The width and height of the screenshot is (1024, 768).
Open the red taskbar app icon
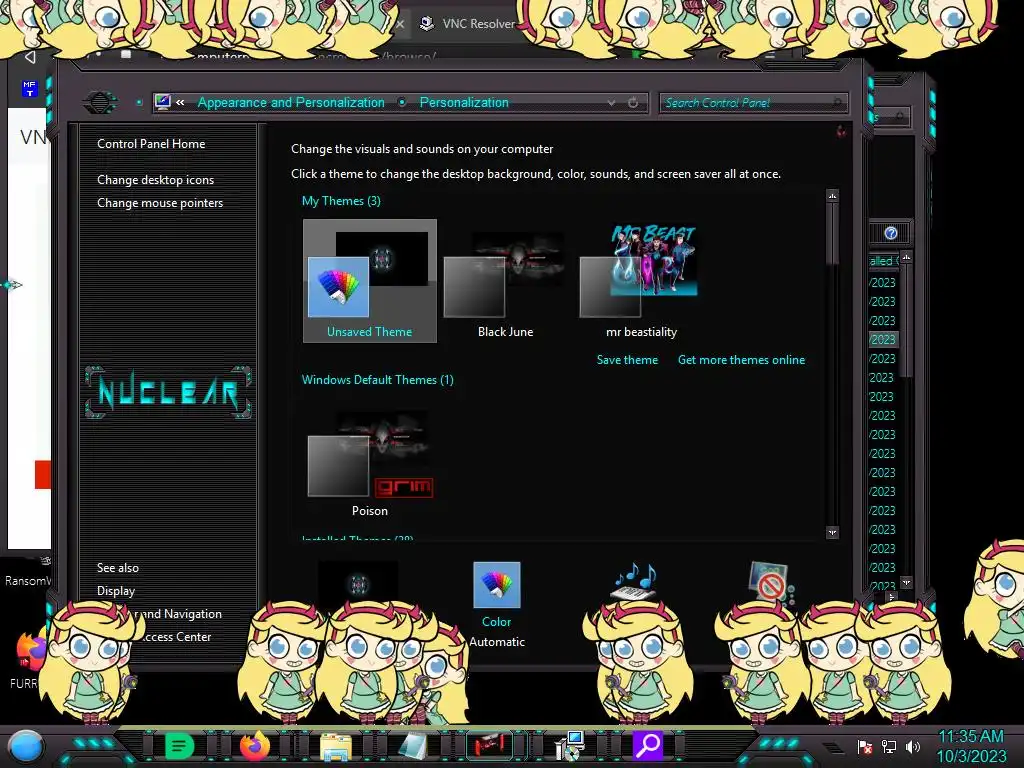(490, 745)
